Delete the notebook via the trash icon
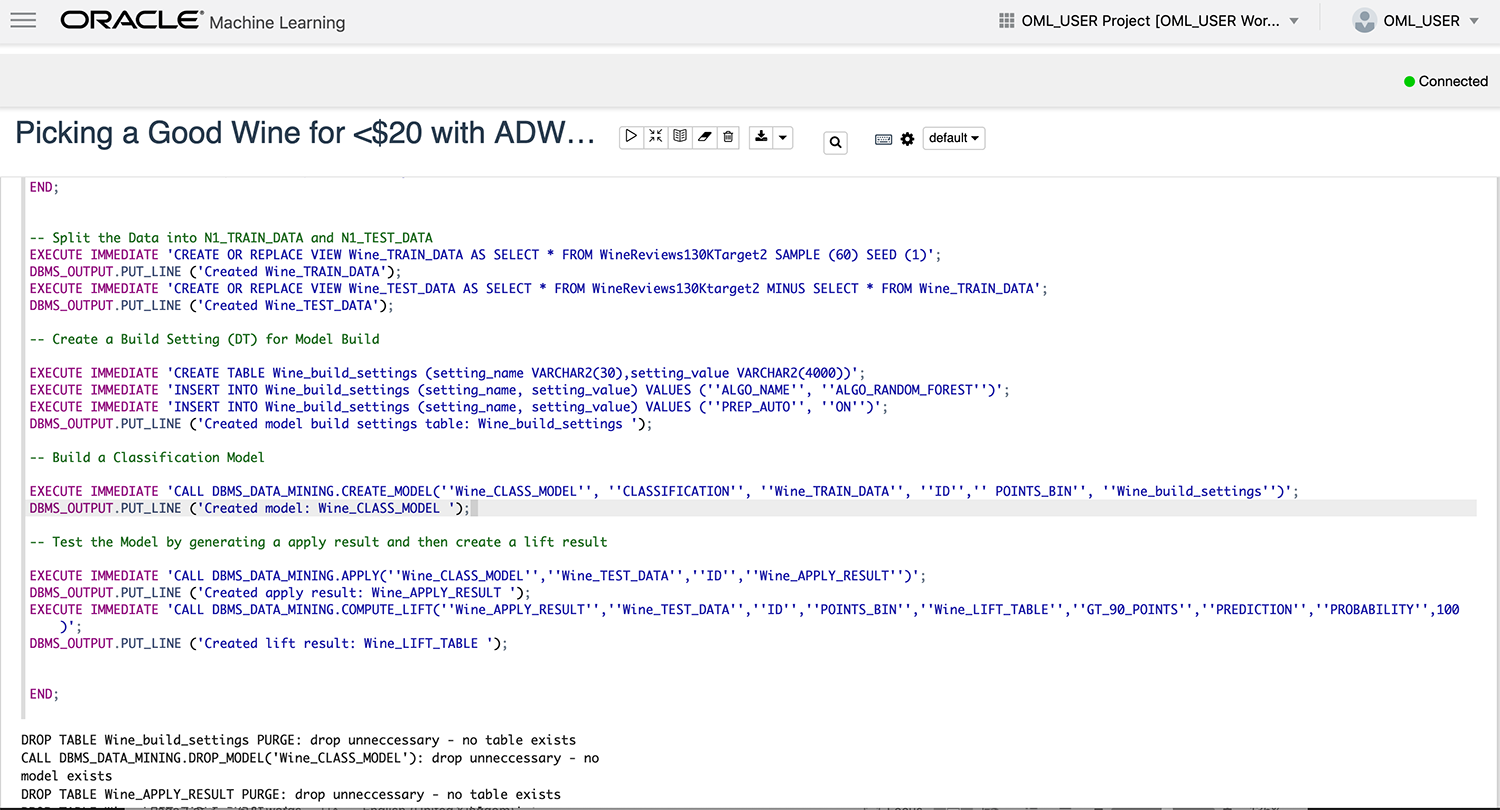This screenshot has width=1500, height=810. (x=727, y=136)
